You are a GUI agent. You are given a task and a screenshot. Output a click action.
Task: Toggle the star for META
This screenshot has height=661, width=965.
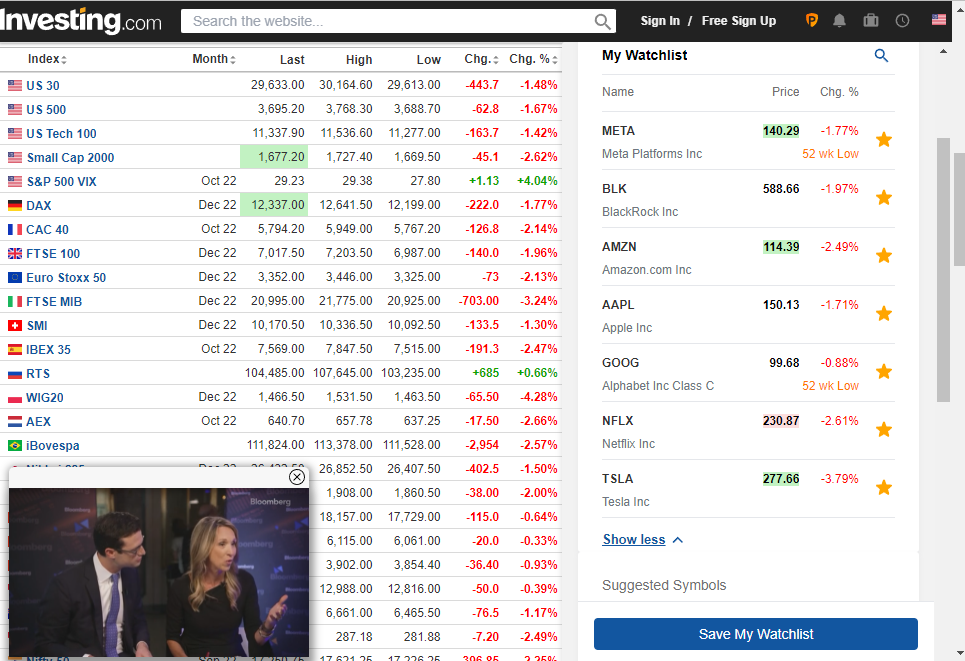(x=884, y=140)
